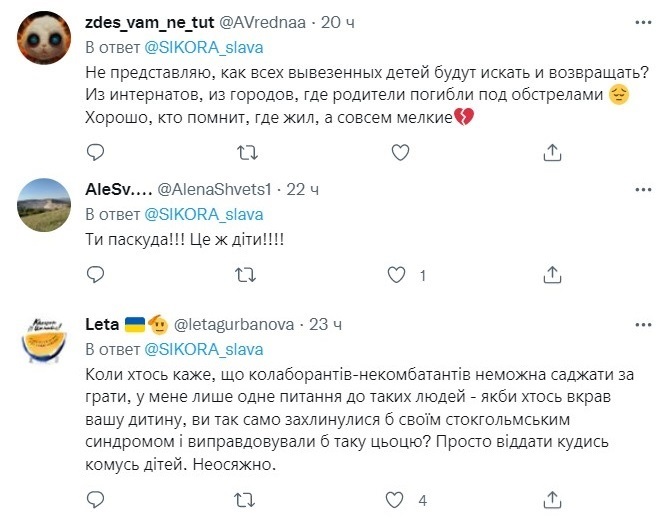Screen dimensions: 668x525
Task: Open more options for Leta's tweet
Action: [x=639, y=324]
